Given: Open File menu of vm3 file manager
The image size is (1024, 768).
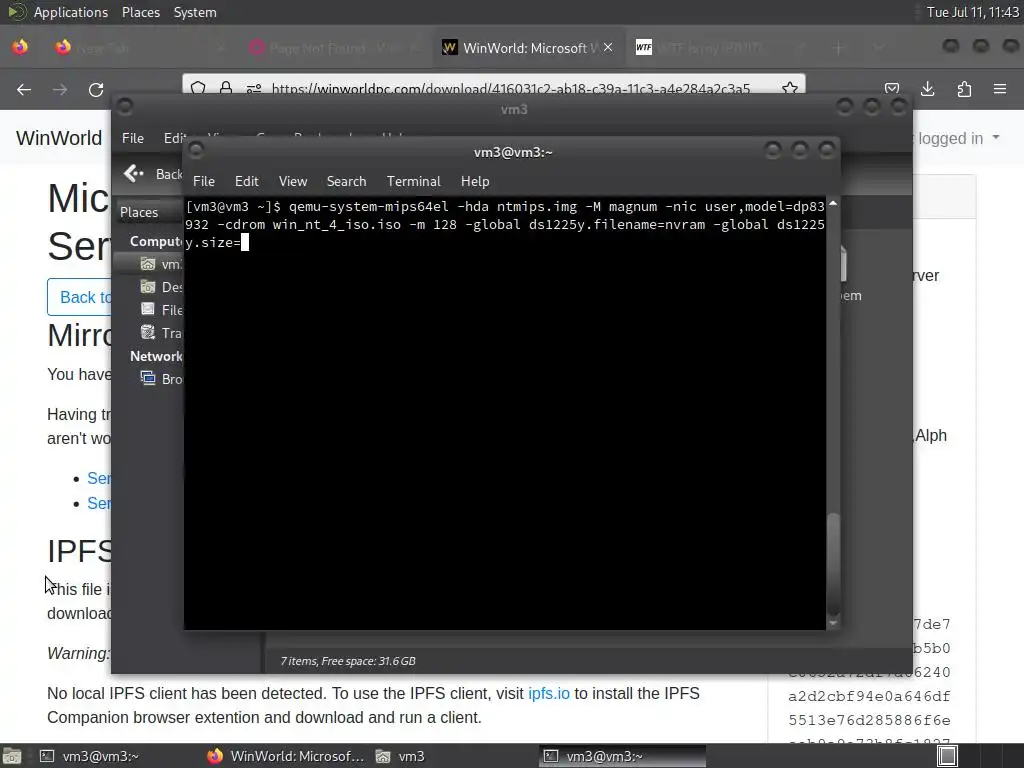Looking at the screenshot, I should pos(133,138).
